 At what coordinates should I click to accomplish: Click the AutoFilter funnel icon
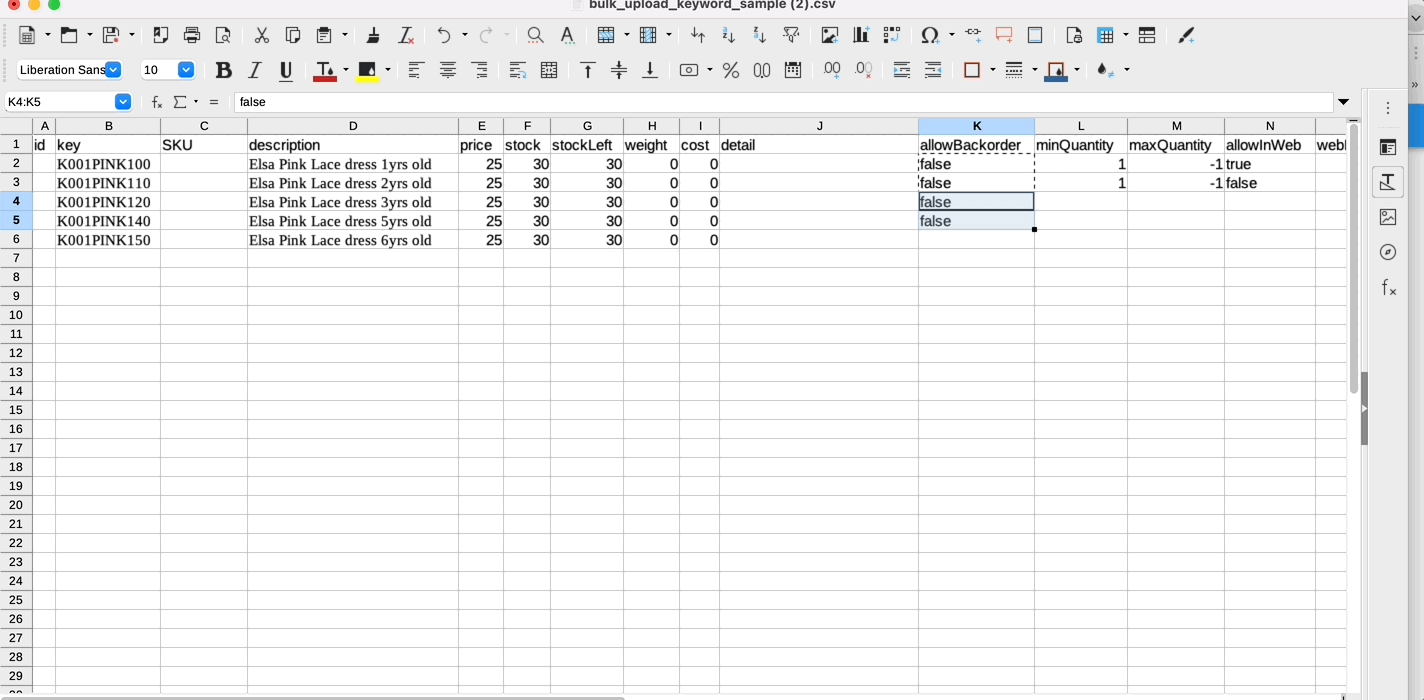(x=791, y=35)
